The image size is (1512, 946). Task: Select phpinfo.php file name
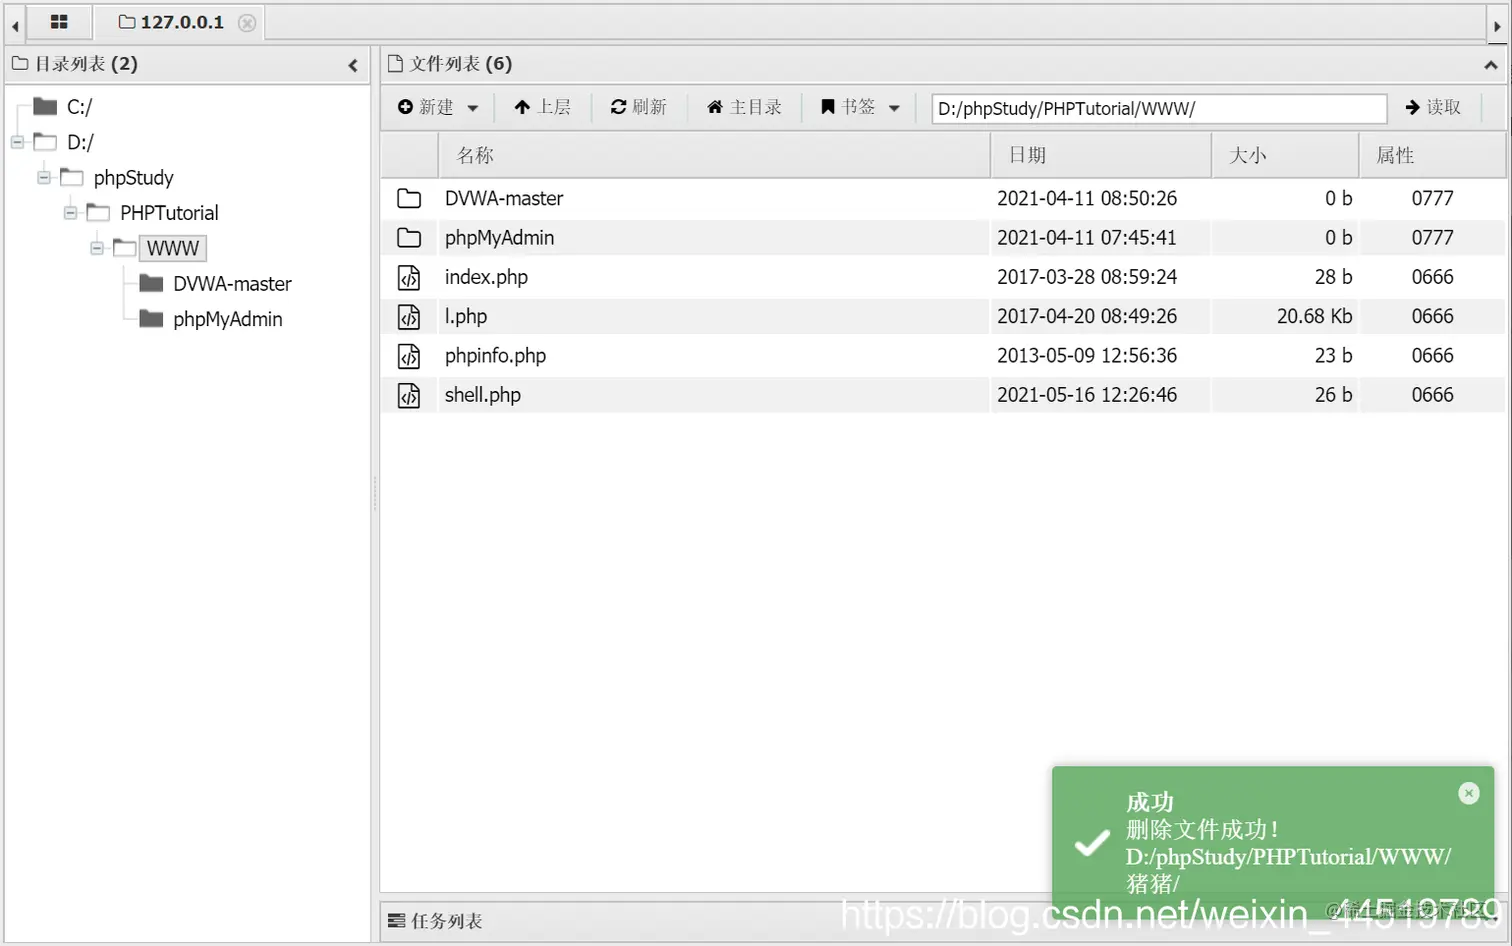click(495, 355)
